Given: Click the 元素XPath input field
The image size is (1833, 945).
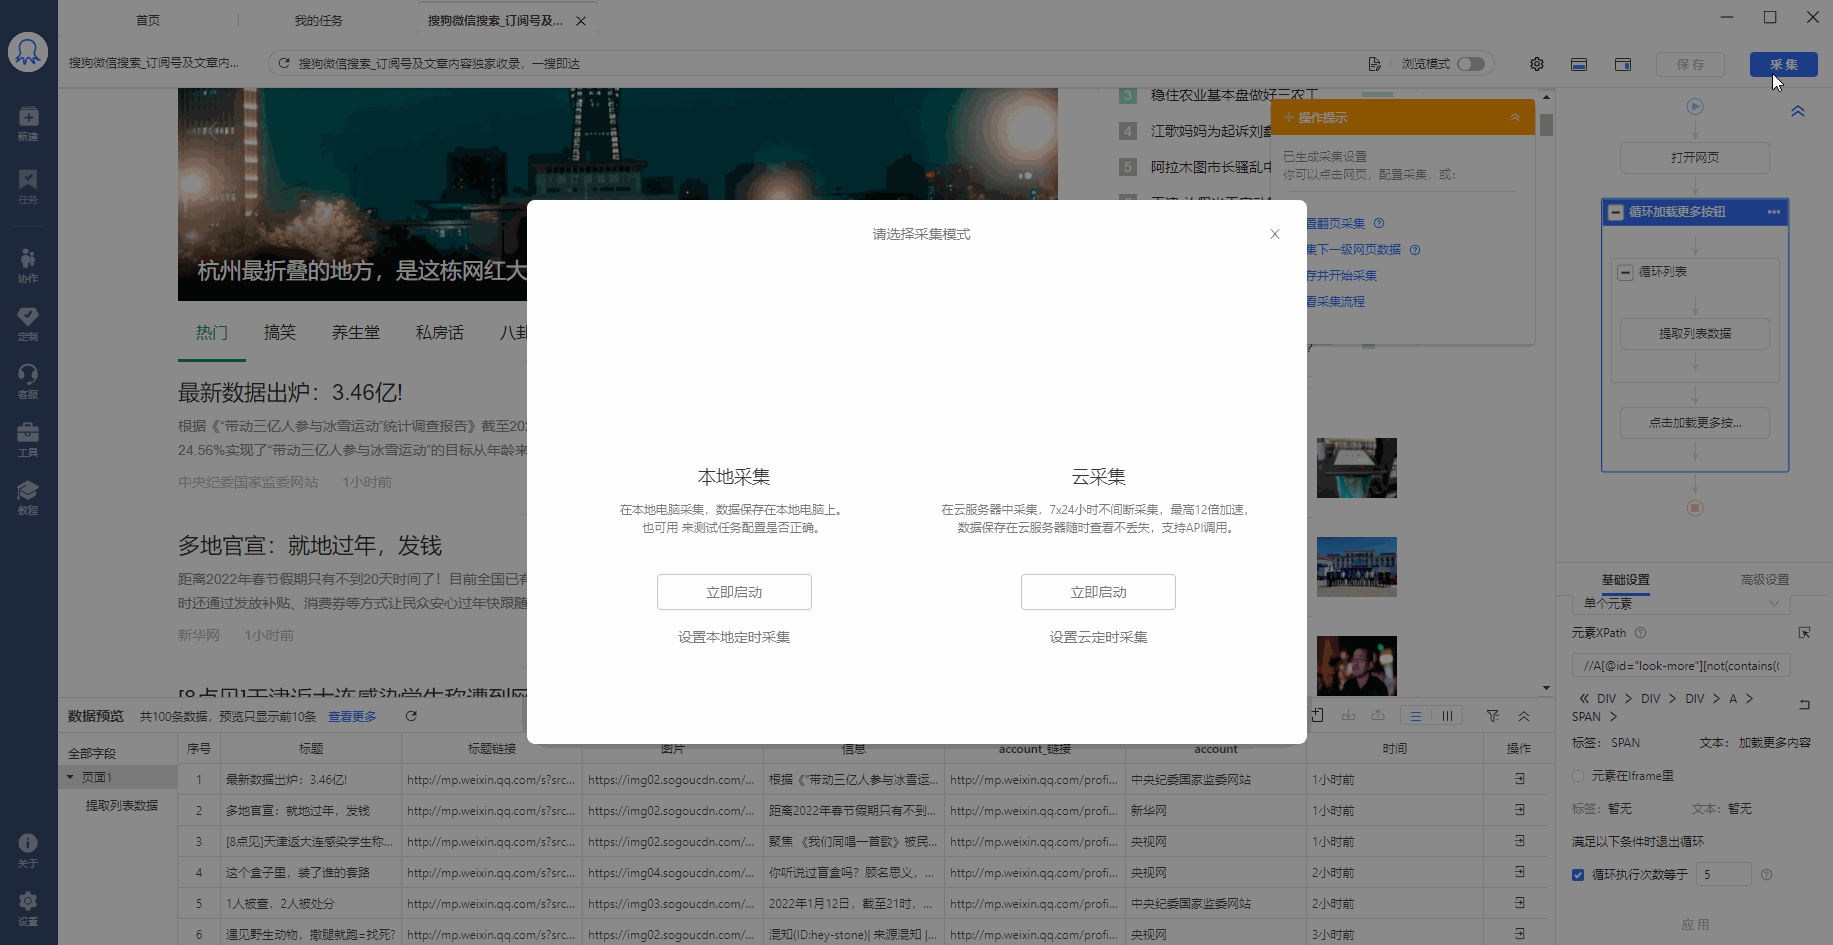Looking at the screenshot, I should click(1681, 666).
